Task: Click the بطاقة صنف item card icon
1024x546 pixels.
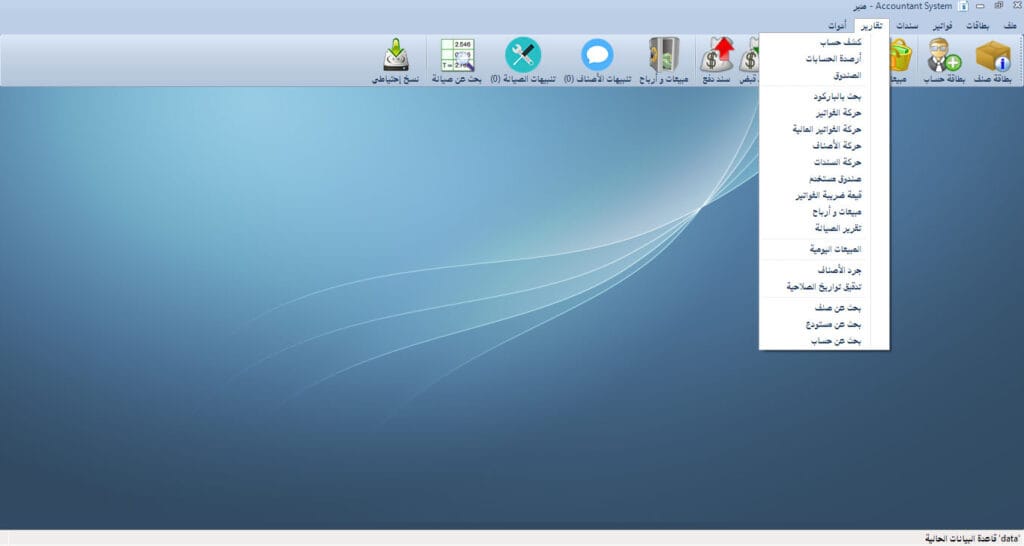Action: click(992, 56)
